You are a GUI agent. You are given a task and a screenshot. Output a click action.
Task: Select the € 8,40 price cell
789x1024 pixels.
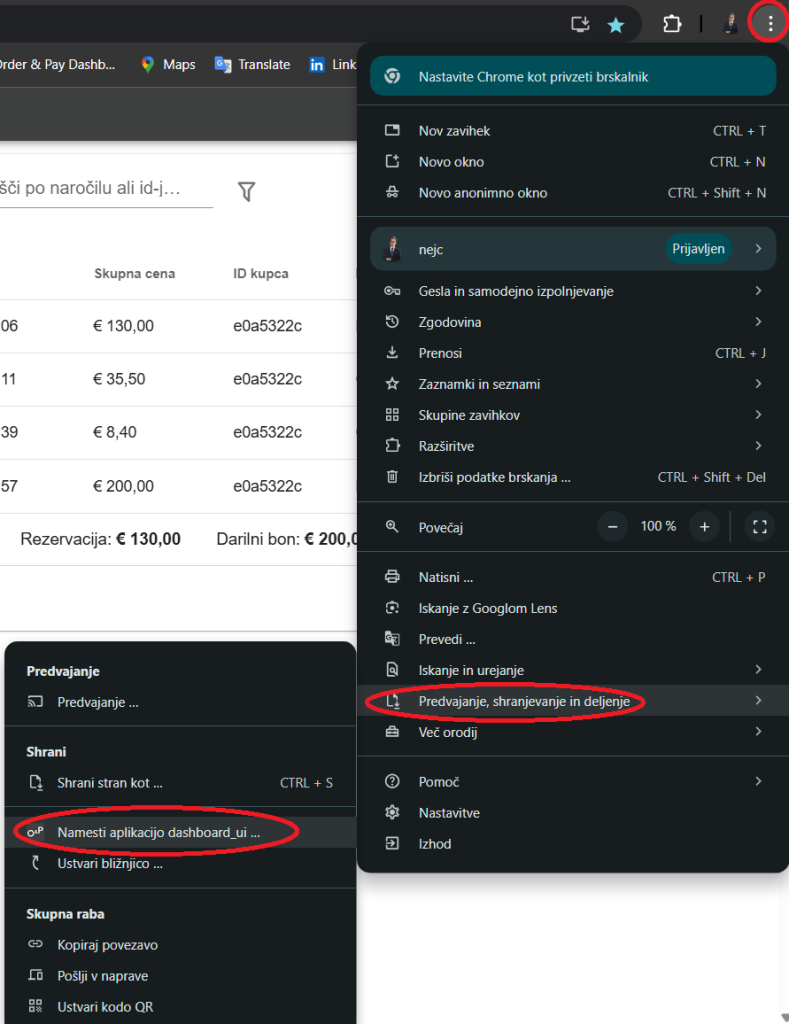click(114, 432)
